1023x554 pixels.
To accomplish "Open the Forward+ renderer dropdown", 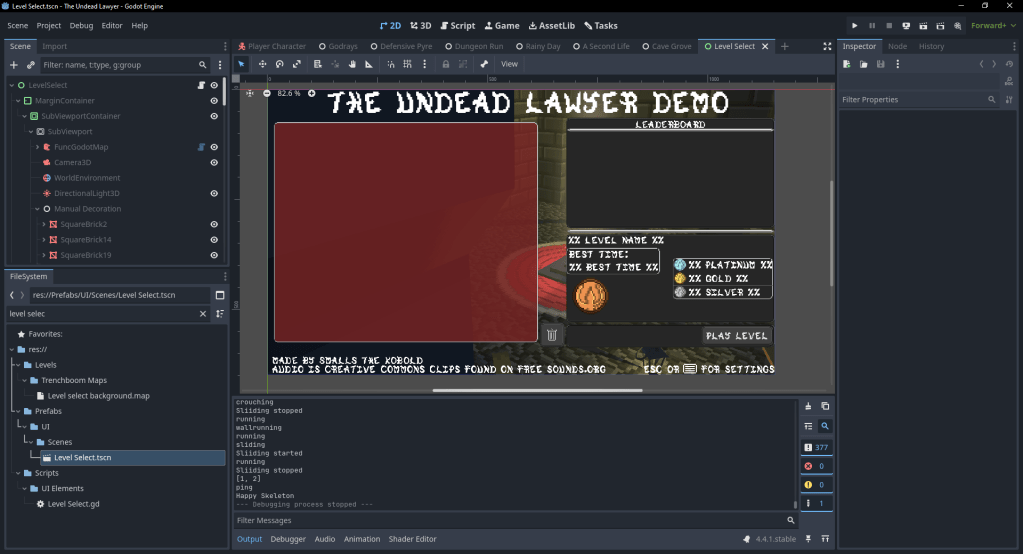I will pos(993,25).
